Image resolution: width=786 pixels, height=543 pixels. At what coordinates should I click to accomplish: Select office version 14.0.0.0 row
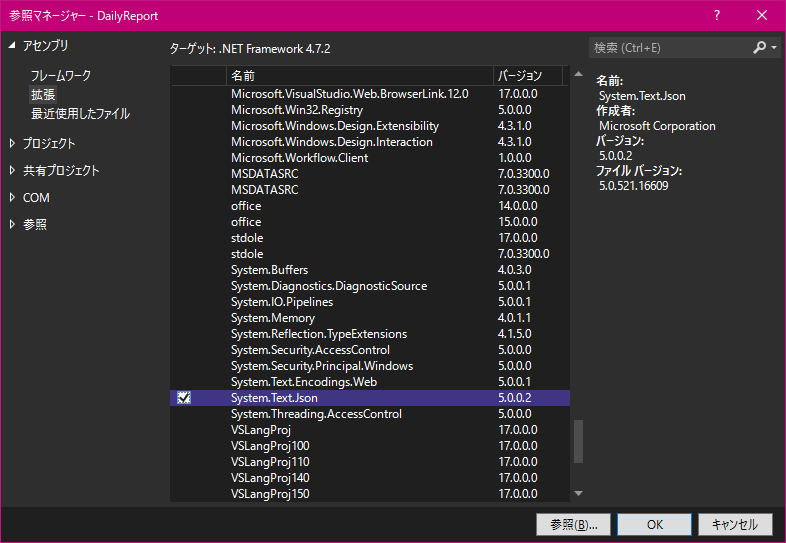tap(370, 206)
